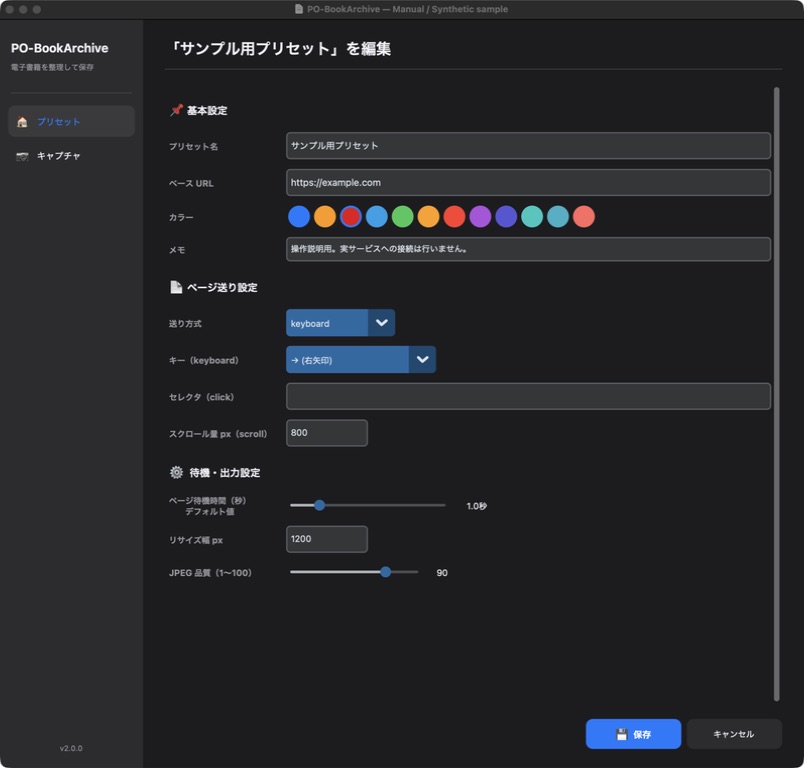Open the プリセット sidebar section
This screenshot has height=768, width=804.
[71, 122]
